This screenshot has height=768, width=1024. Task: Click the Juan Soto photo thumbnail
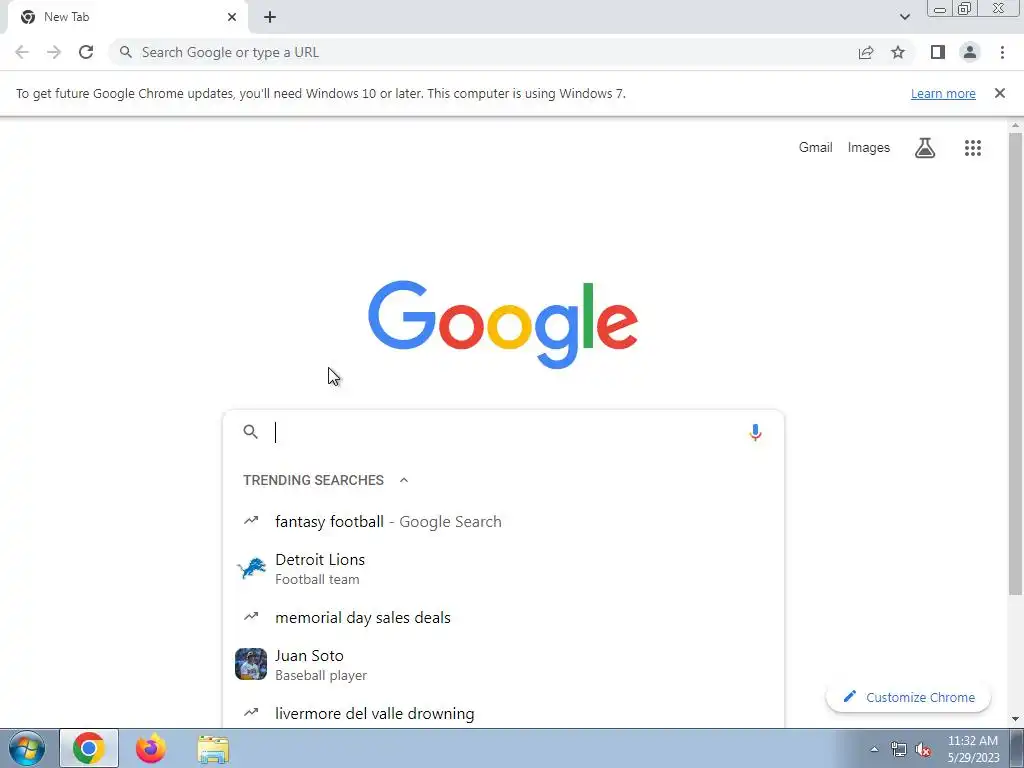click(251, 664)
